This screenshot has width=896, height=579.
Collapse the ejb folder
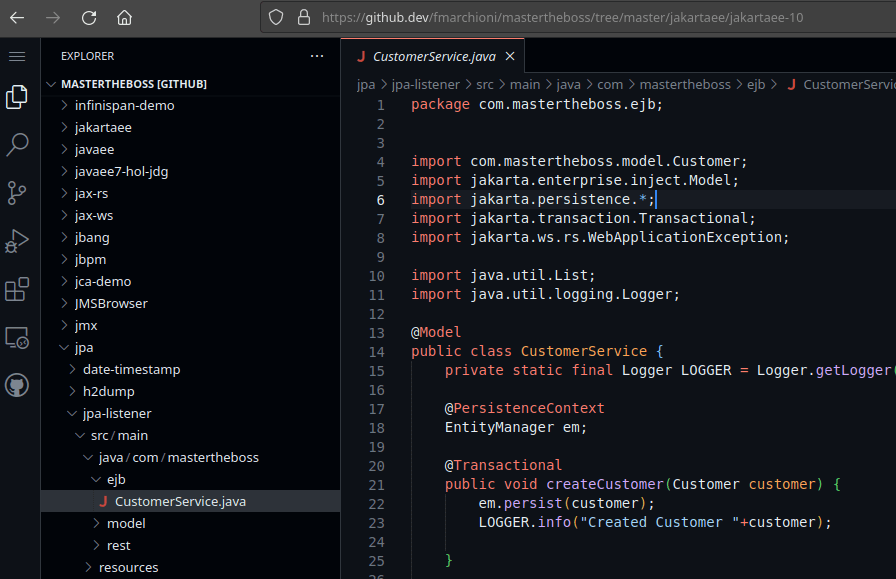pyautogui.click(x=191, y=480)
